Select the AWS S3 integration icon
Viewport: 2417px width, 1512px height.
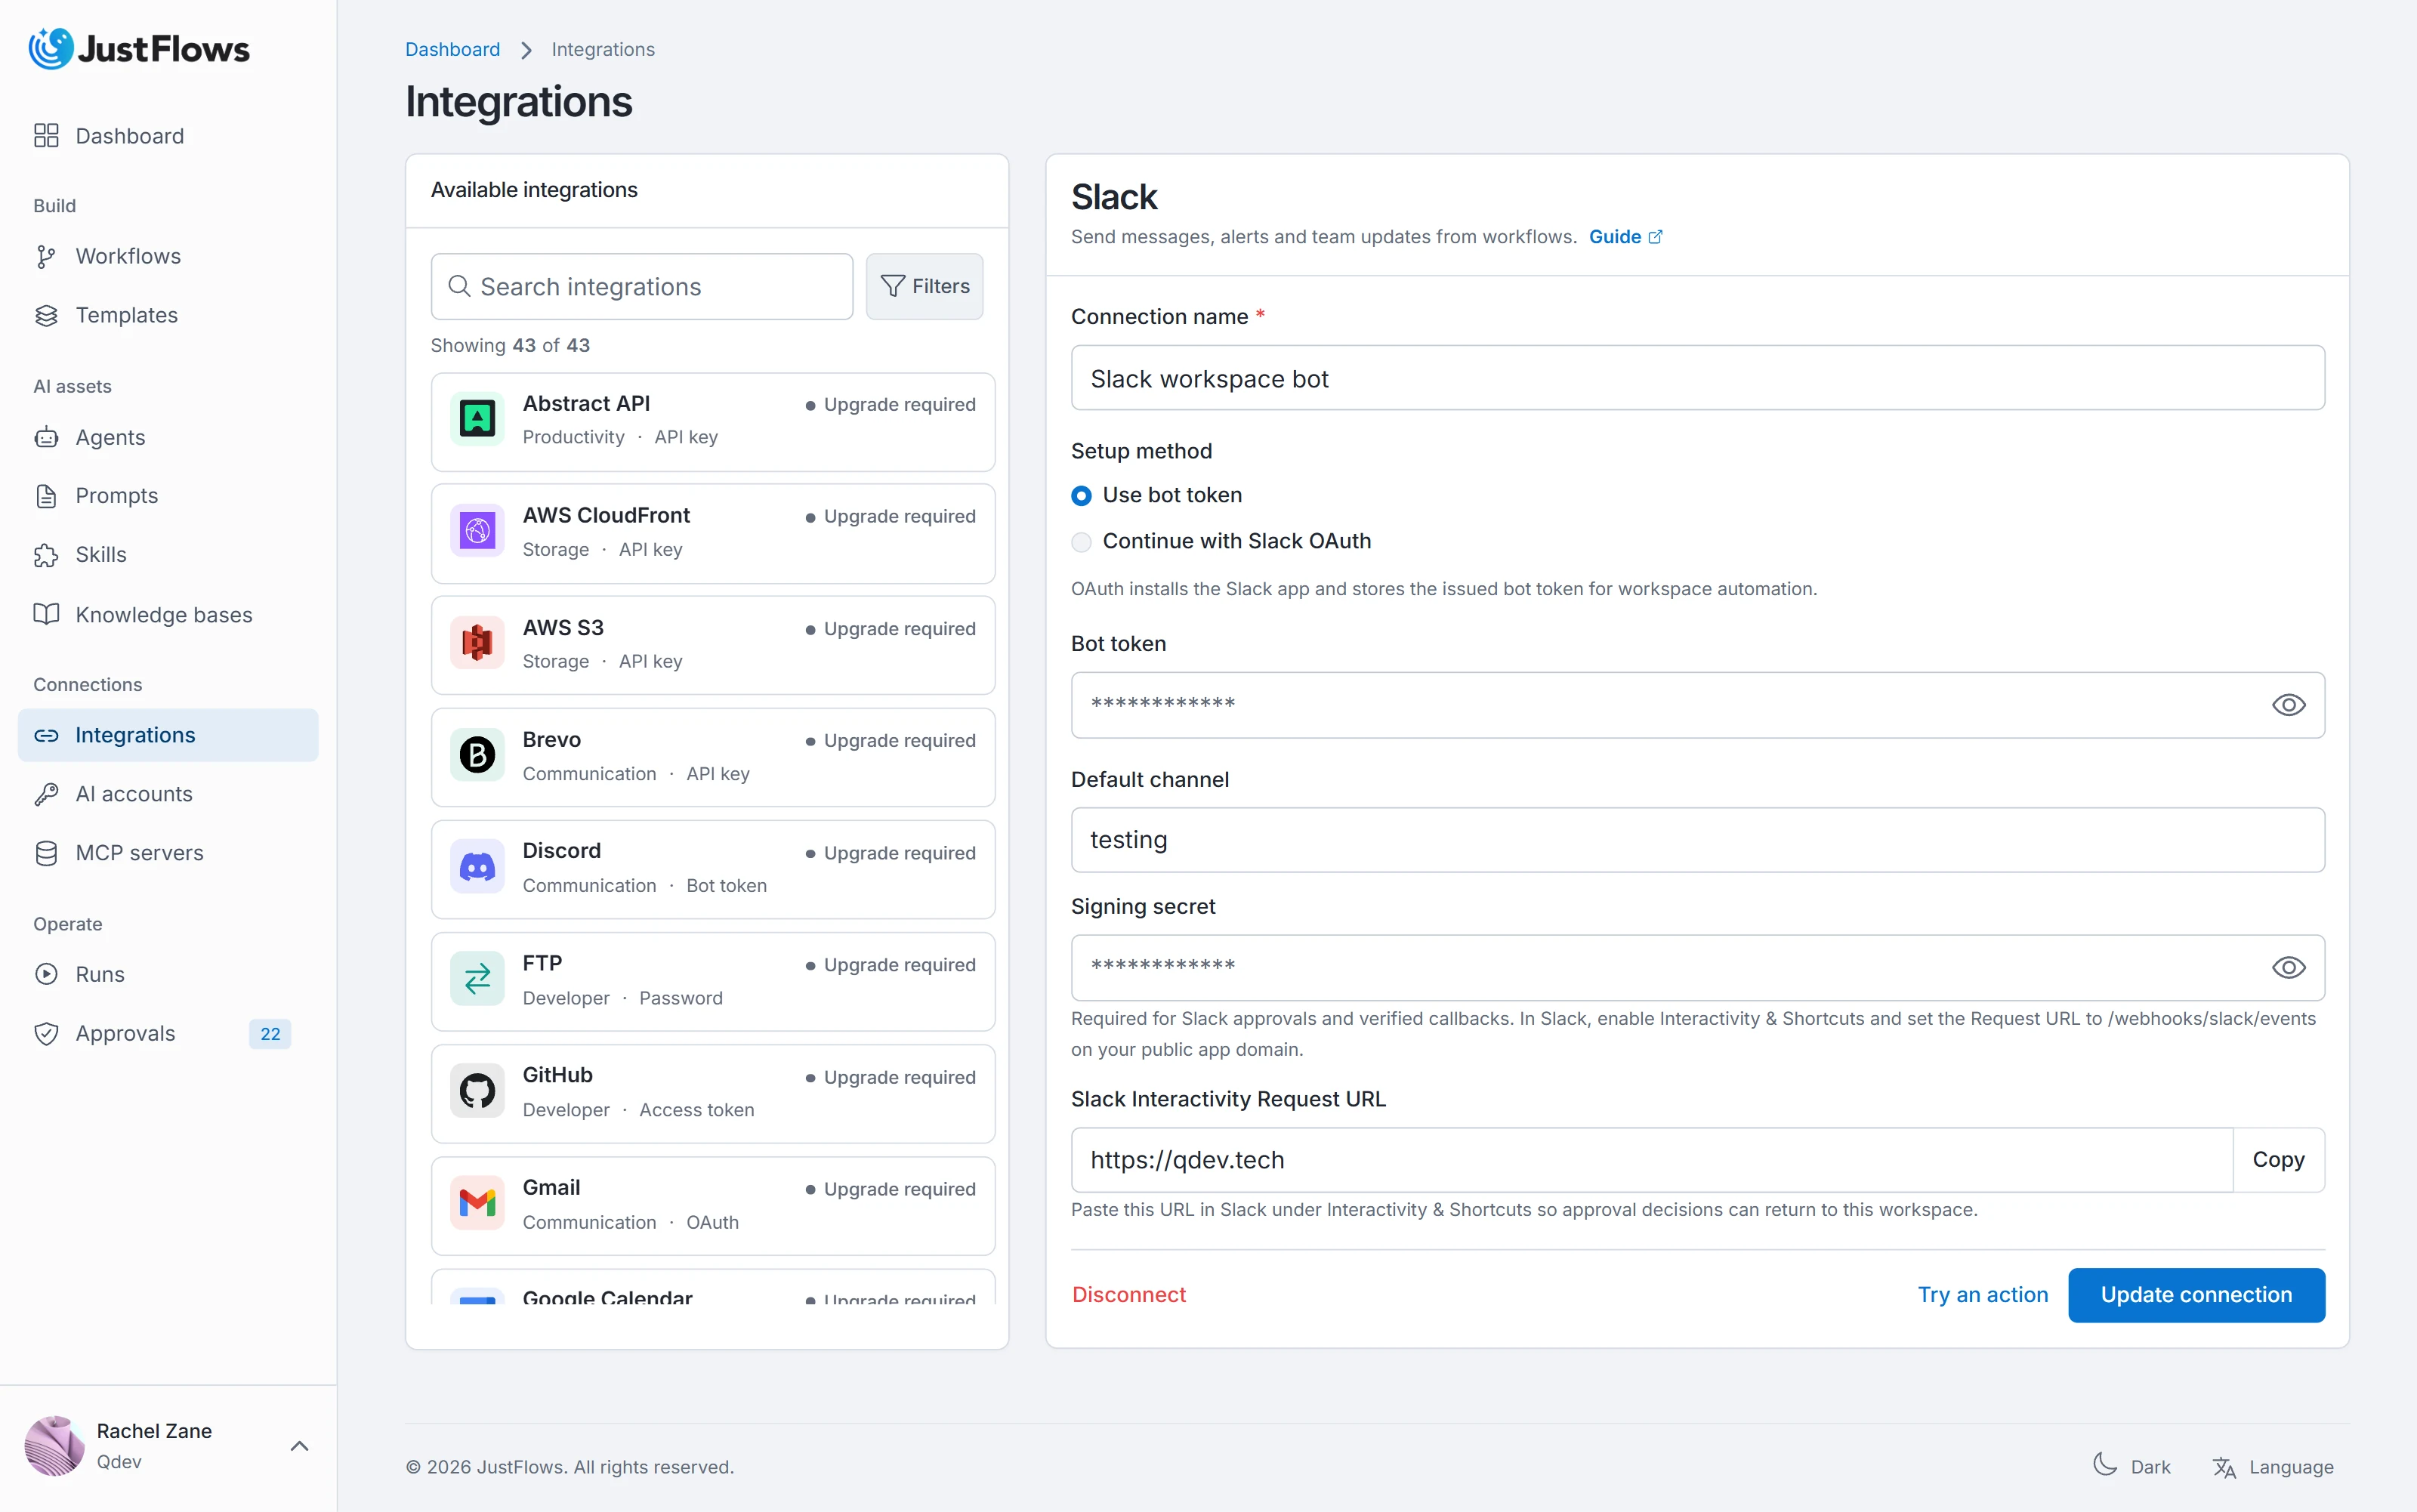(477, 643)
